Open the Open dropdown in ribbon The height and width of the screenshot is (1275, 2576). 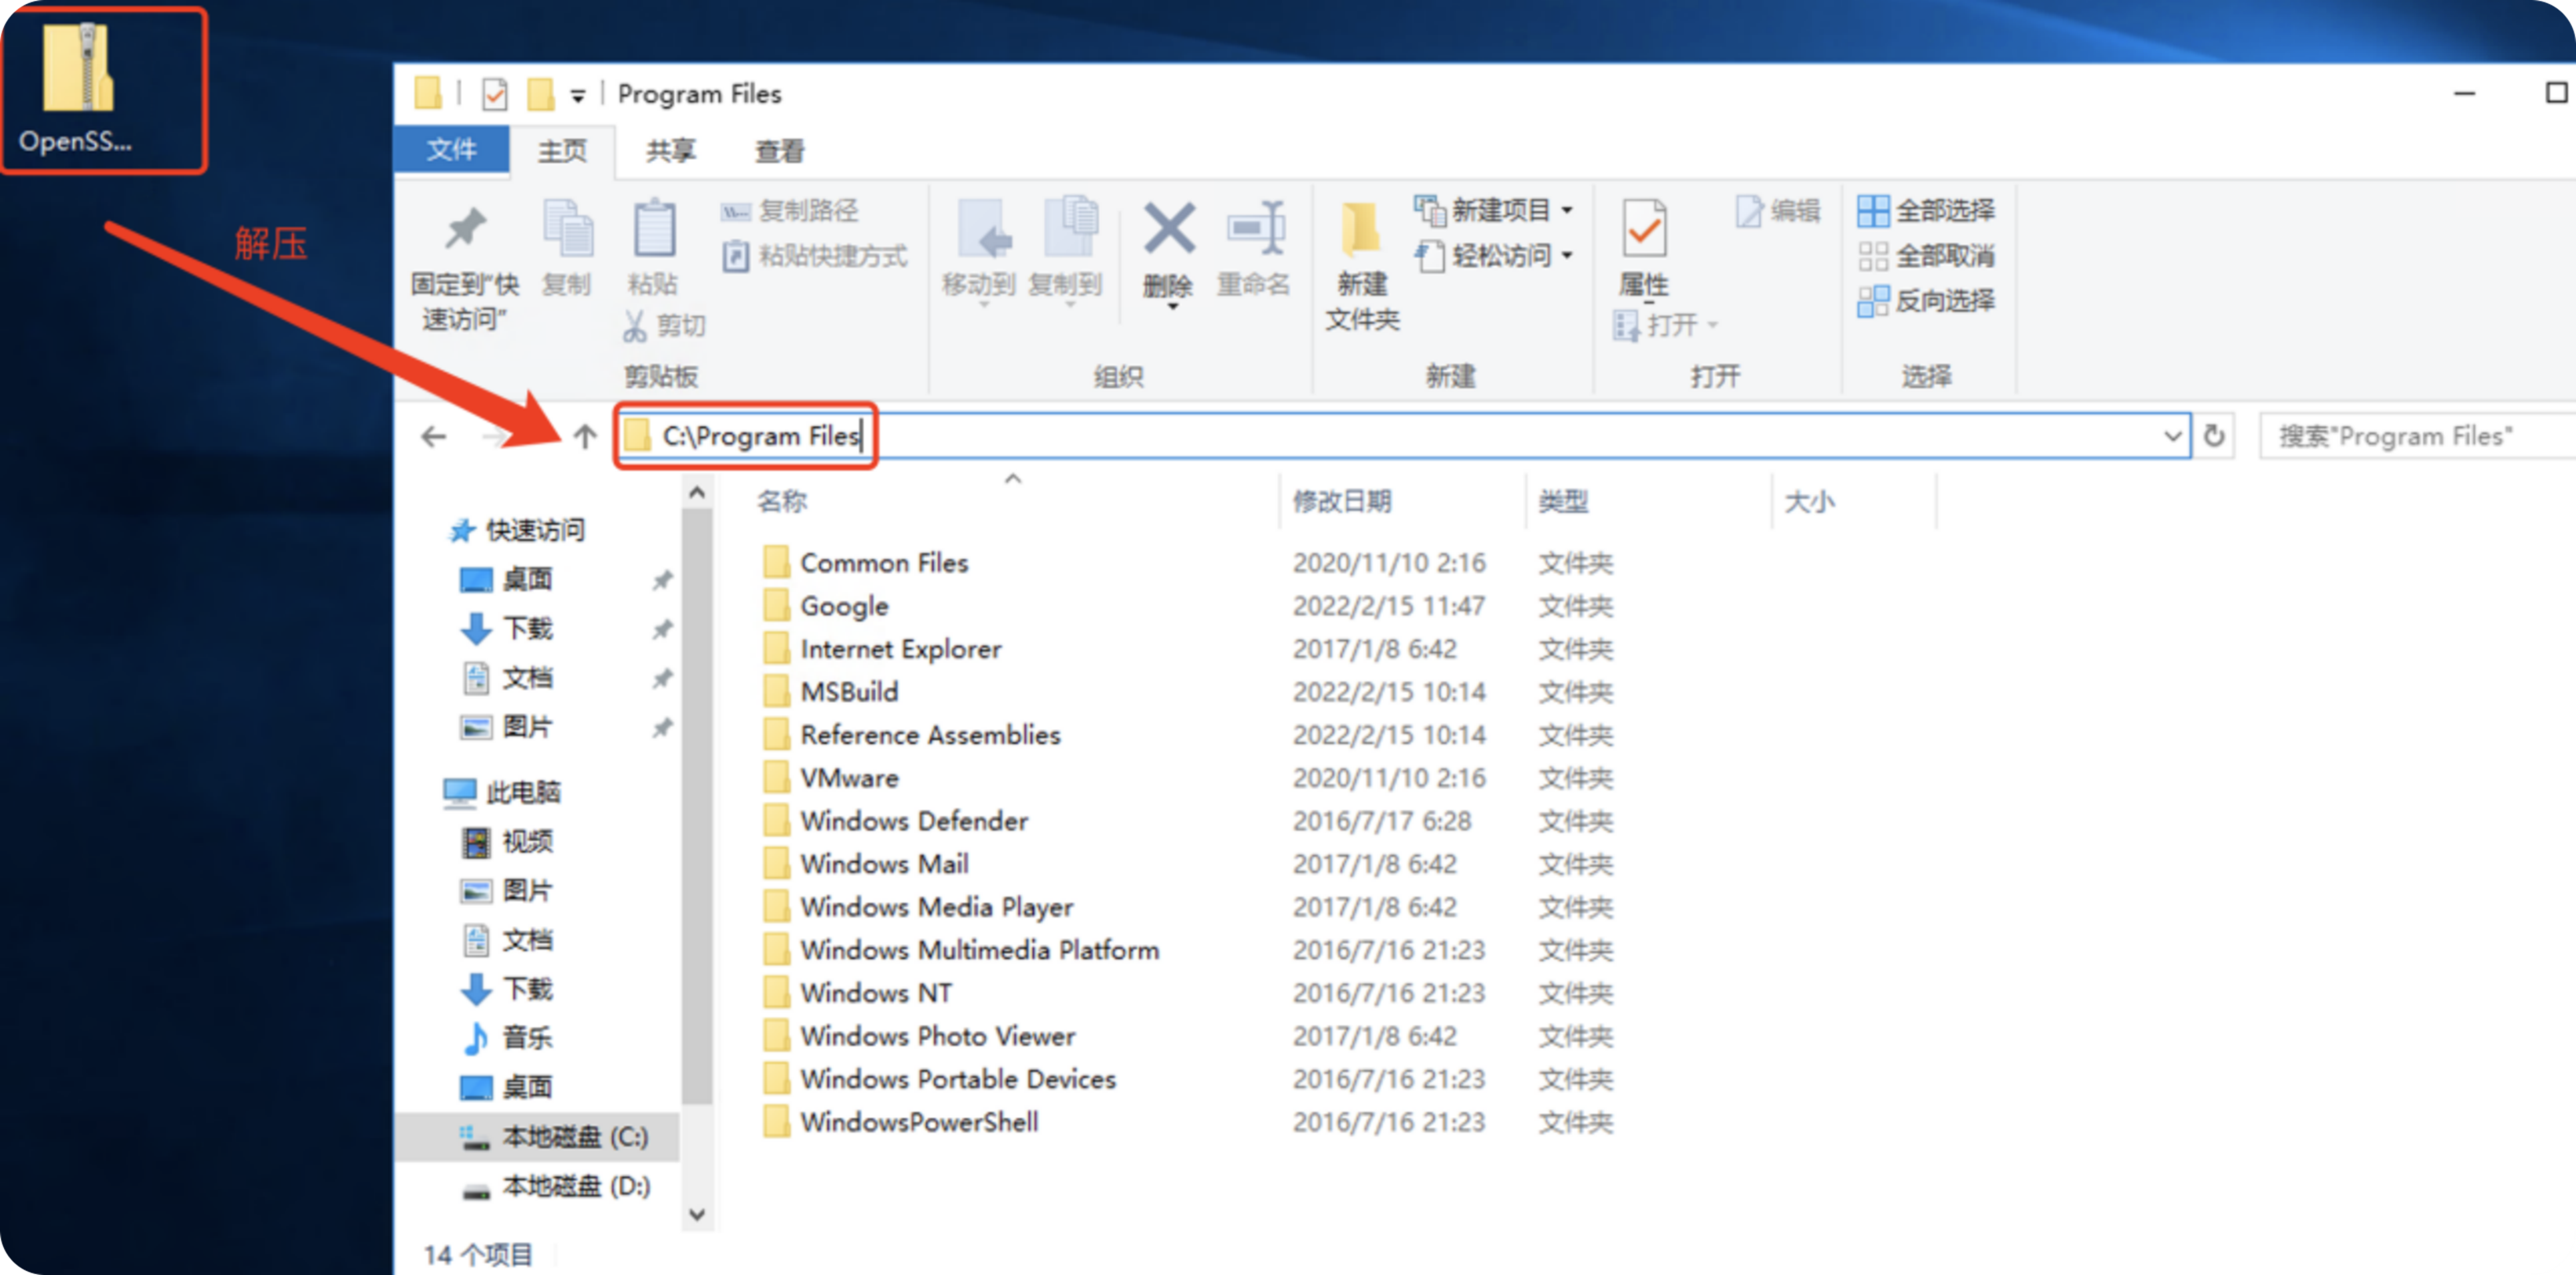point(1713,325)
